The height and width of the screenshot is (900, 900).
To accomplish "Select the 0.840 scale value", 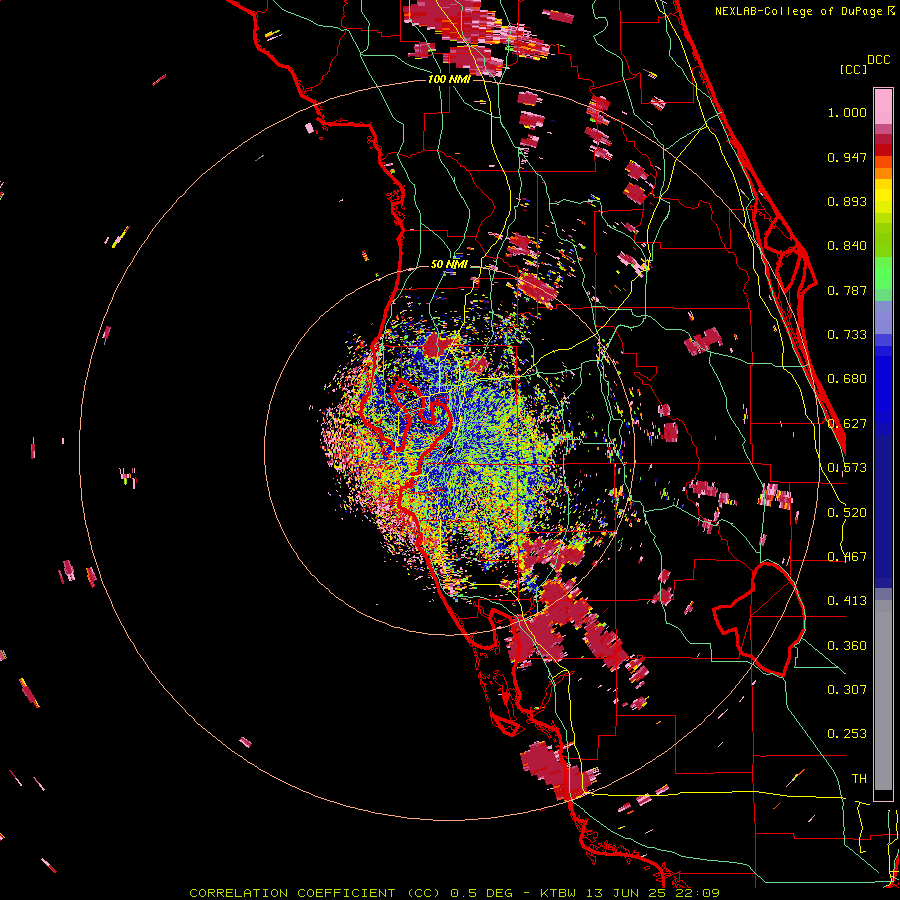I will [x=847, y=246].
